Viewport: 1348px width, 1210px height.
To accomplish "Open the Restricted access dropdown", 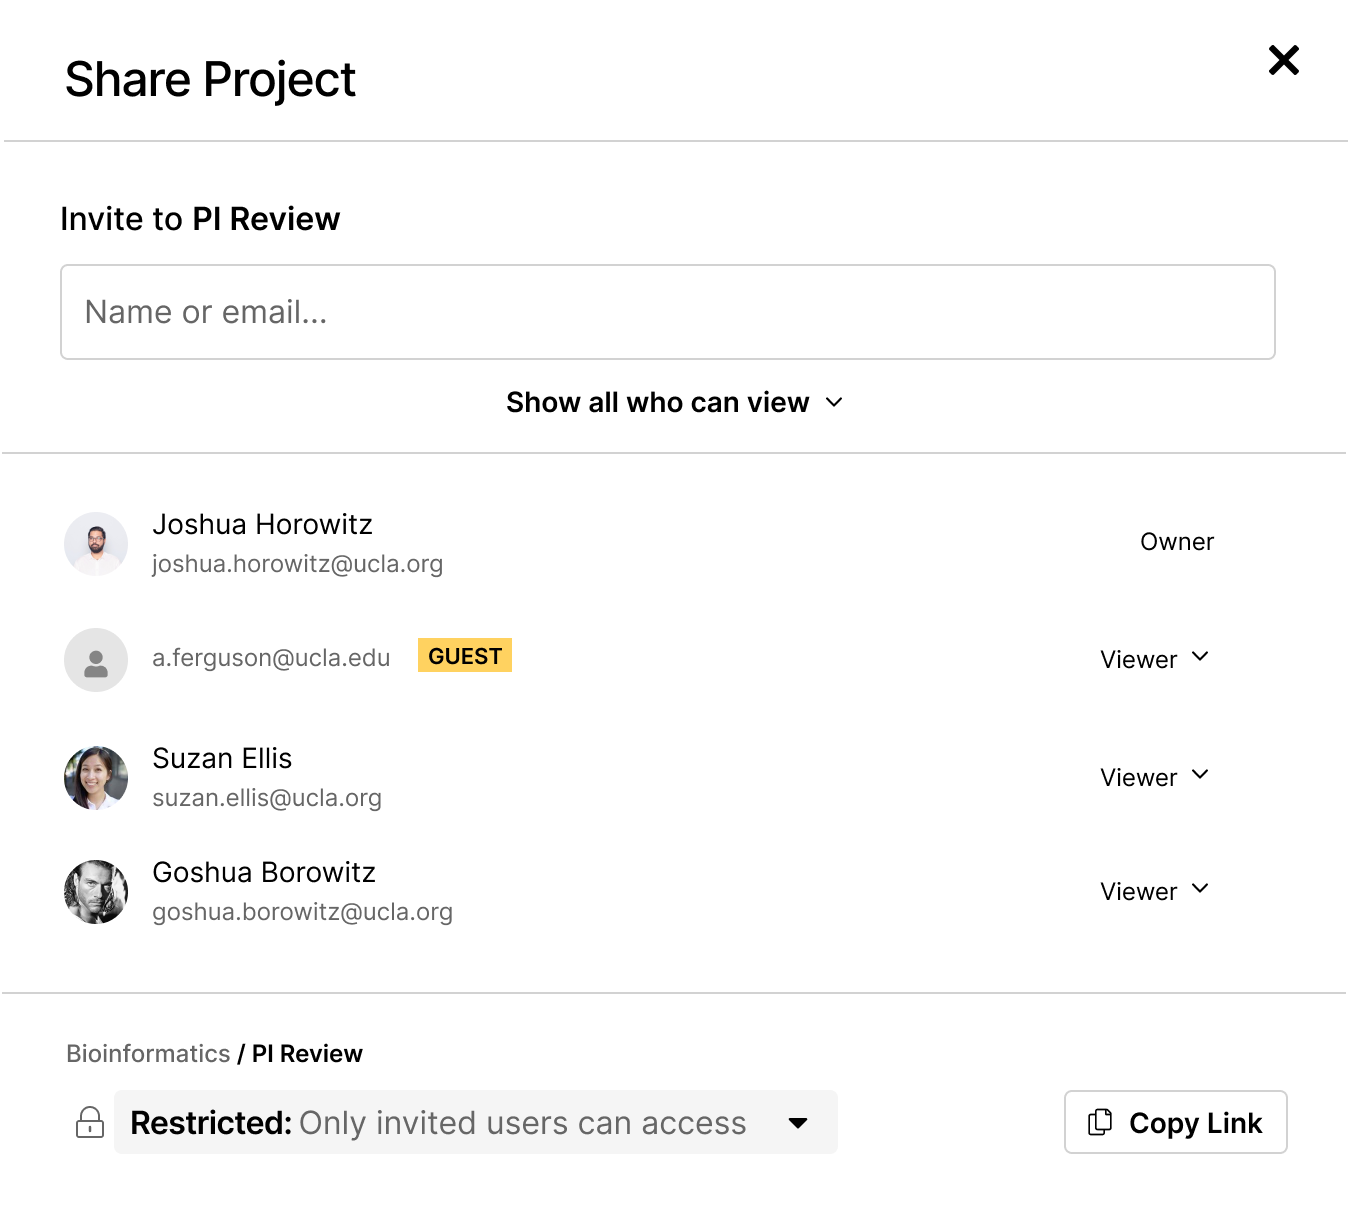I will 797,1123.
